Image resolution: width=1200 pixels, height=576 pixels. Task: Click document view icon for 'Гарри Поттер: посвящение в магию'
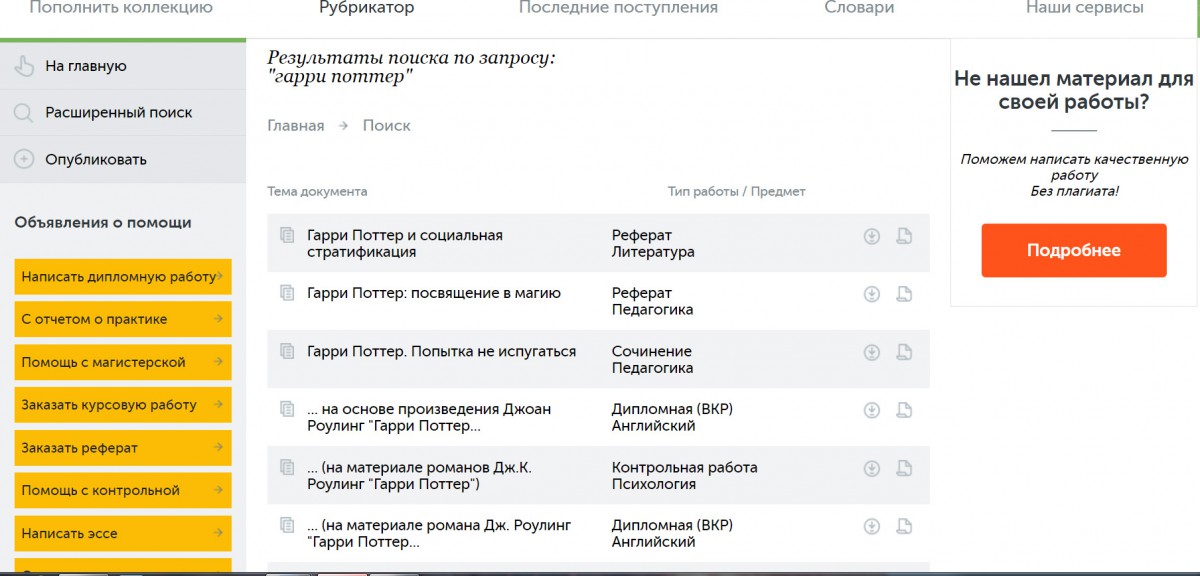(x=904, y=294)
